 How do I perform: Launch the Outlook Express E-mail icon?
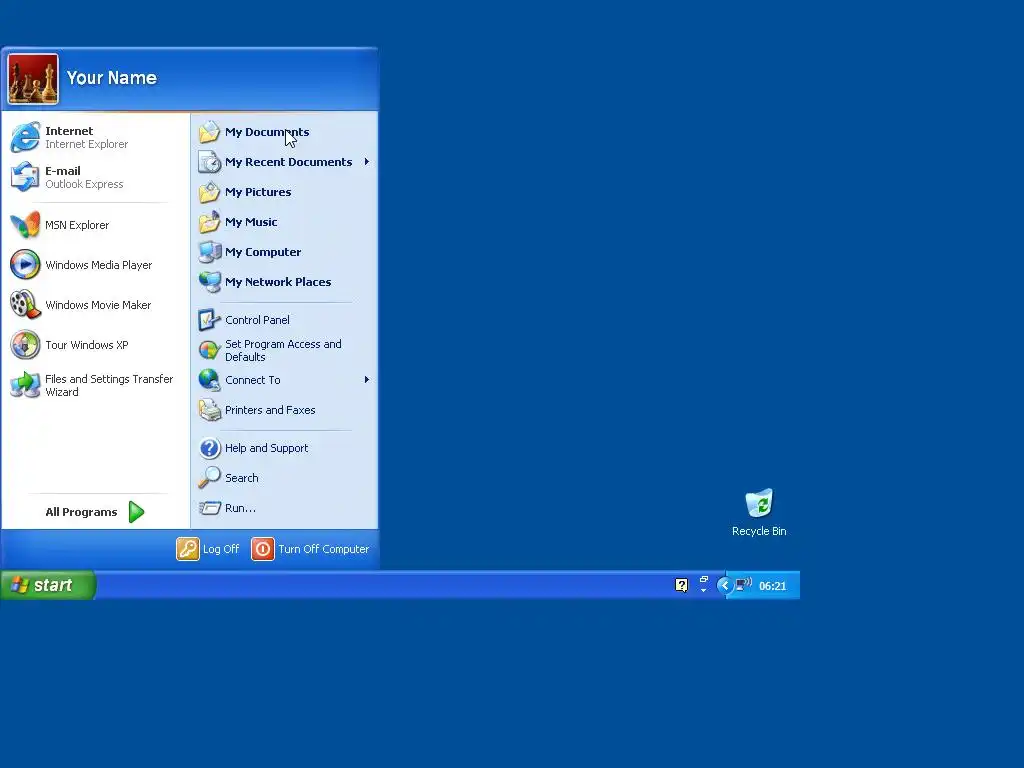pos(25,177)
